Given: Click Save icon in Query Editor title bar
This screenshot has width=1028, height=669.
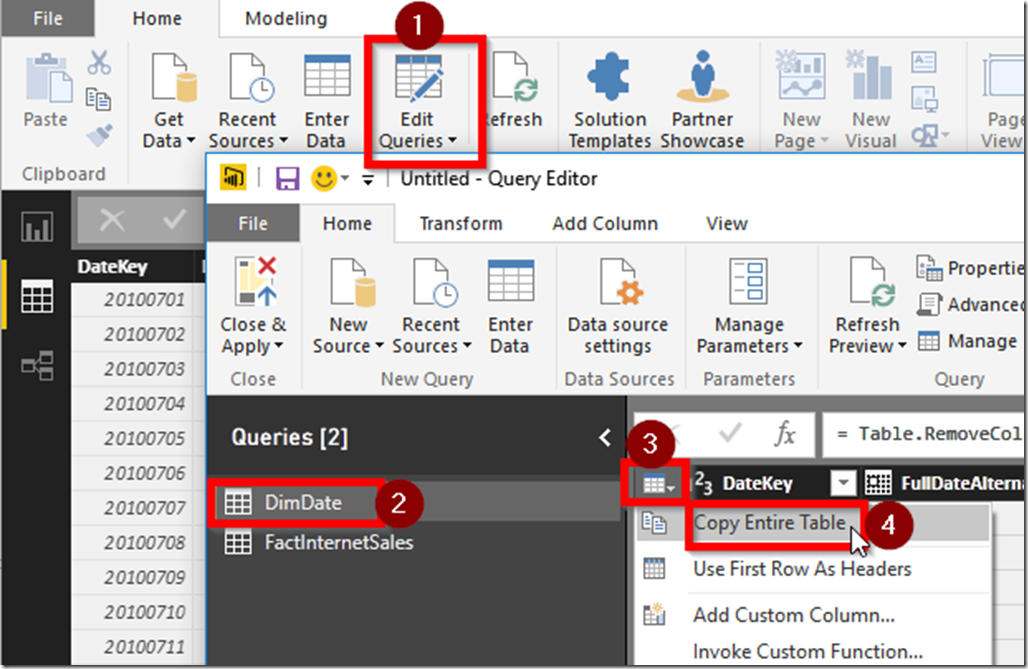Looking at the screenshot, I should (x=287, y=178).
